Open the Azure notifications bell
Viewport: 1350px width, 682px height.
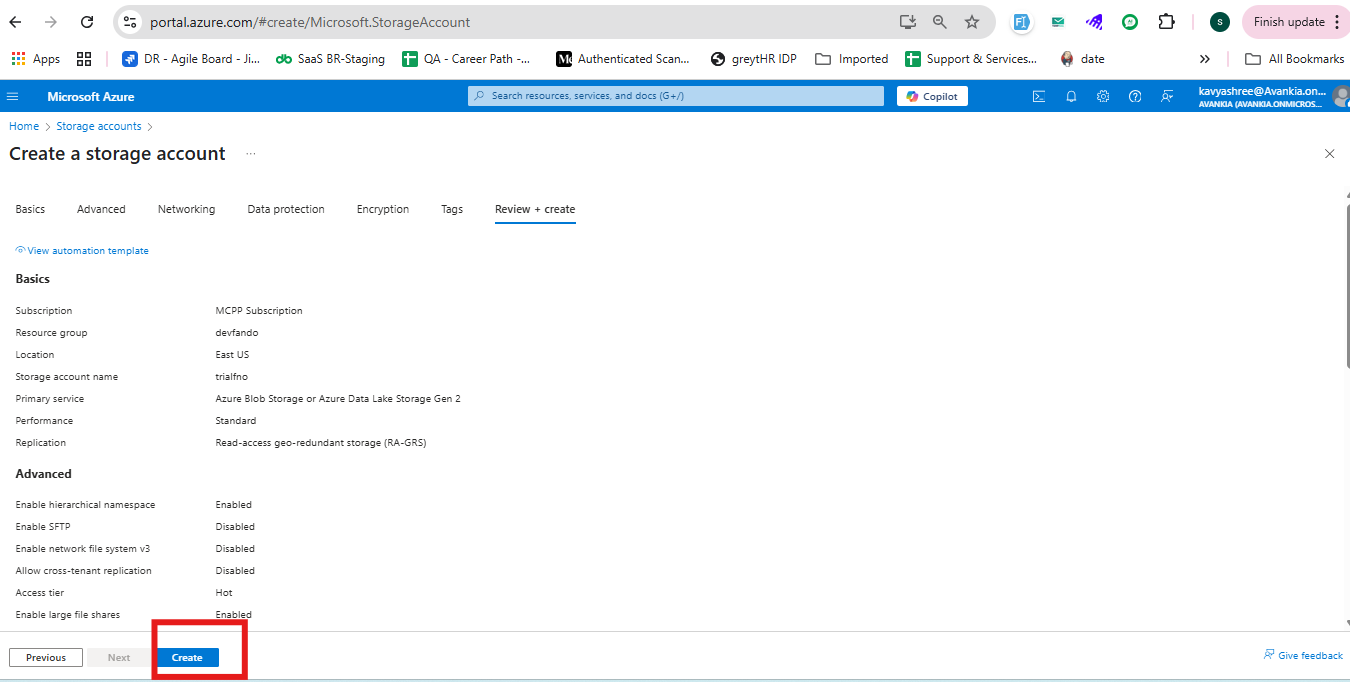pyautogui.click(x=1071, y=96)
